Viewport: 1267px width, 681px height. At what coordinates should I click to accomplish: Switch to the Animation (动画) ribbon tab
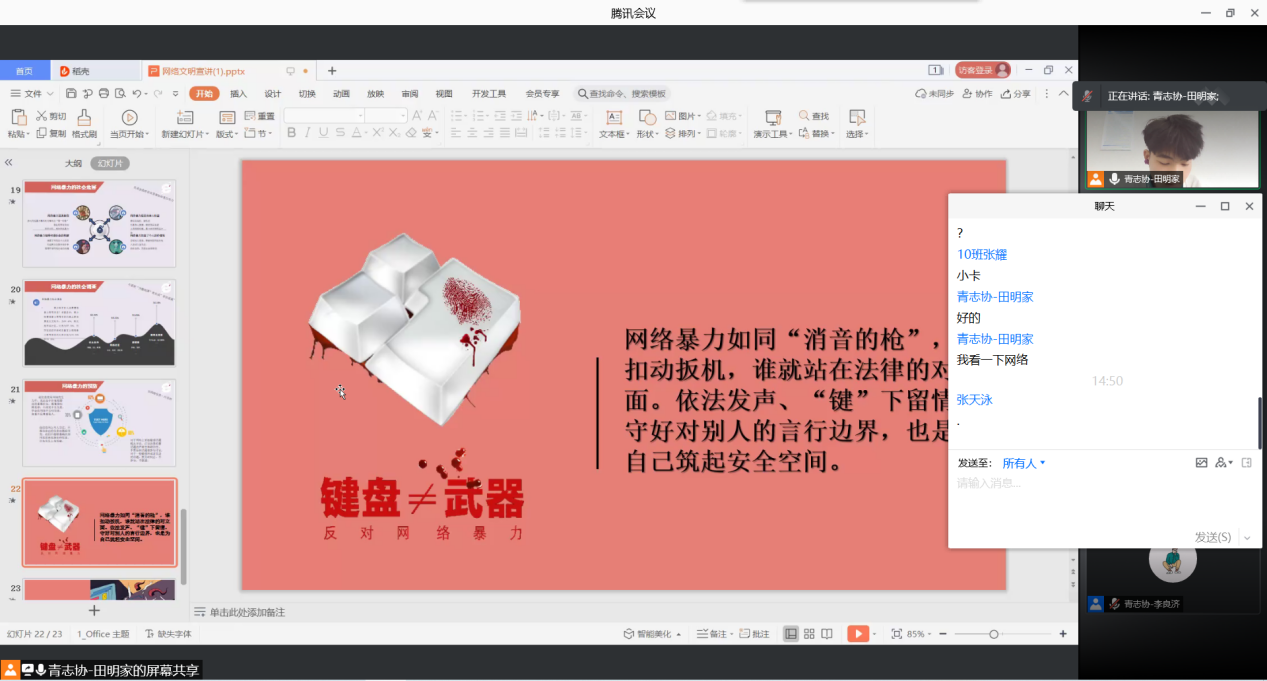[x=341, y=94]
